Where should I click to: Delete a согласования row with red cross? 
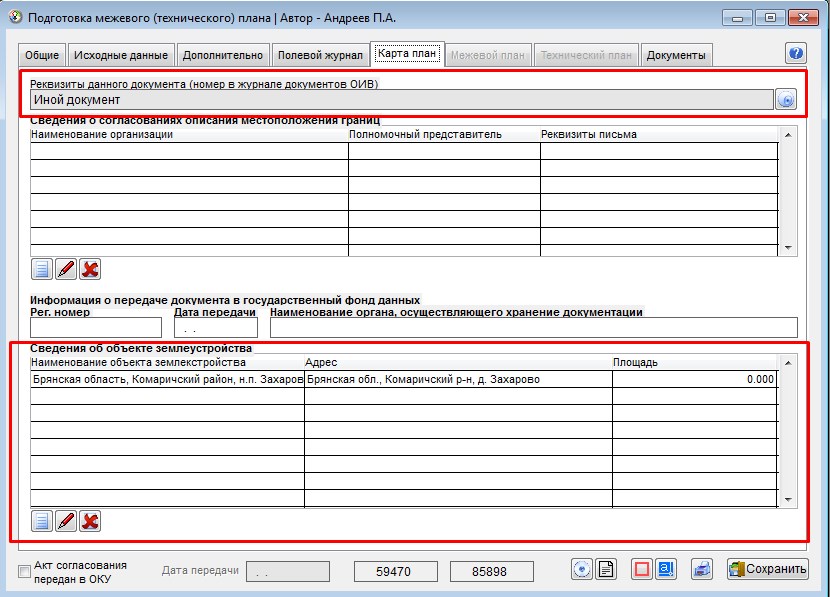[90, 269]
